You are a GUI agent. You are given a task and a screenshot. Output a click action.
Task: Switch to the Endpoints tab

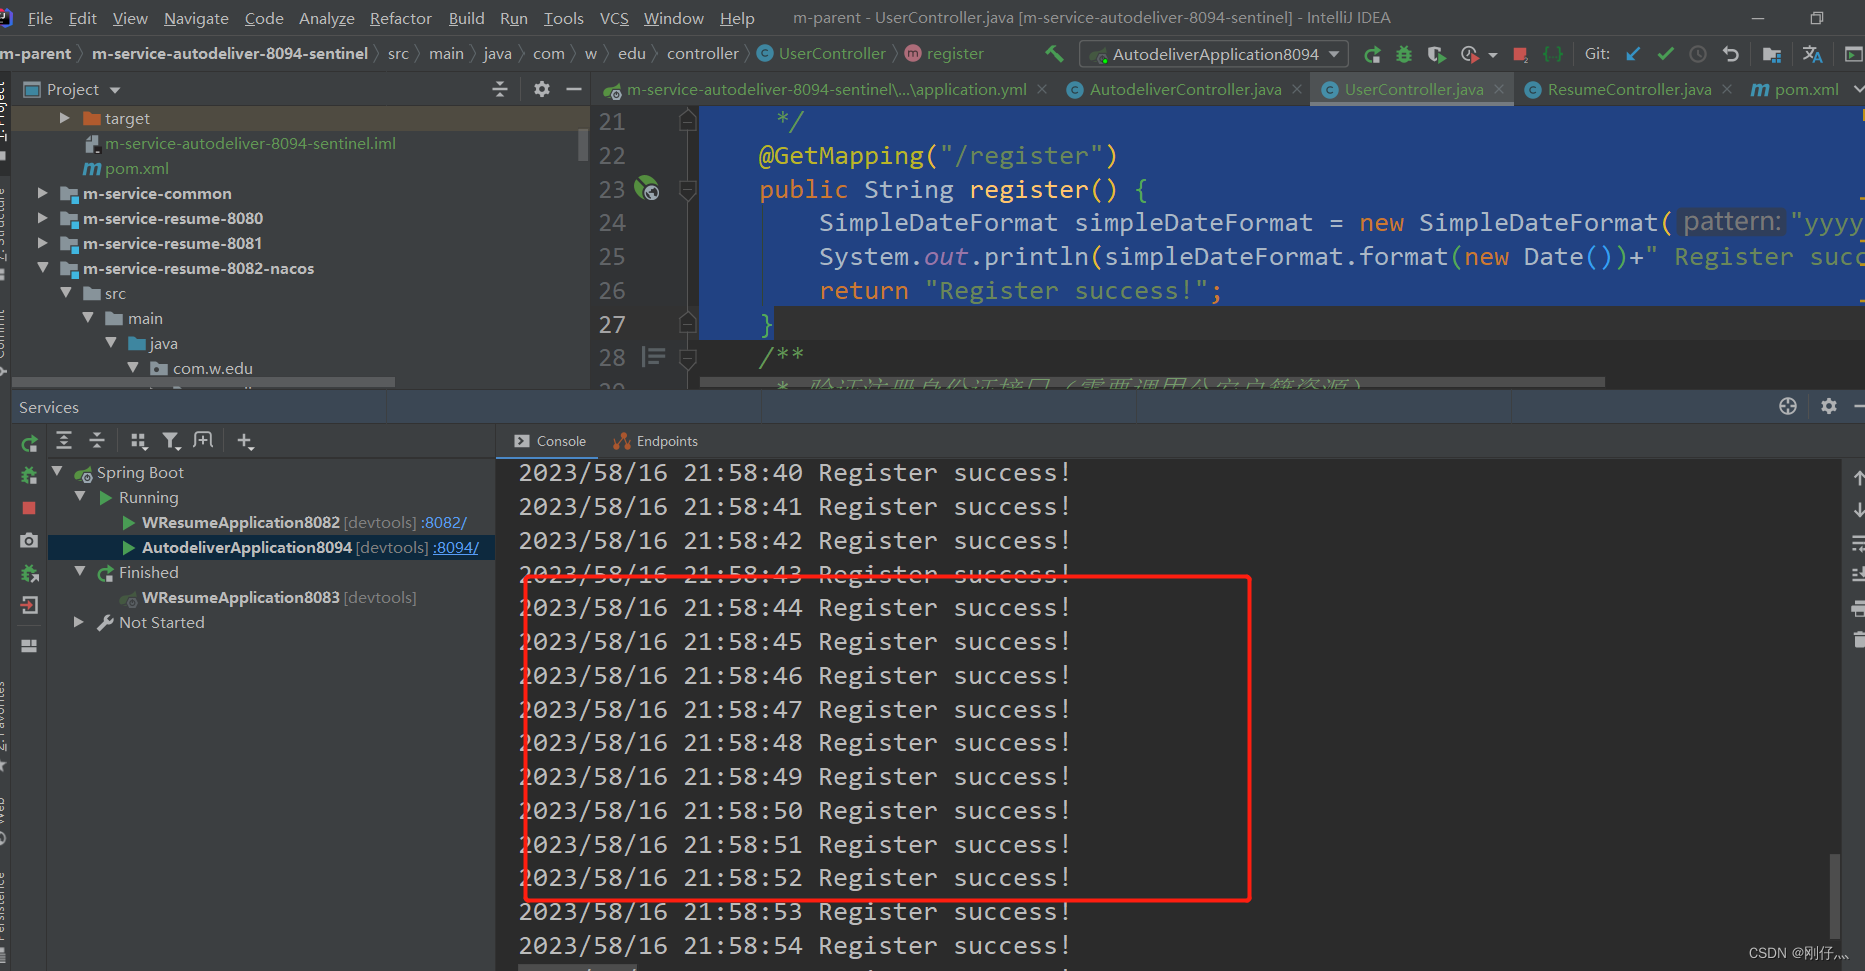pos(656,441)
